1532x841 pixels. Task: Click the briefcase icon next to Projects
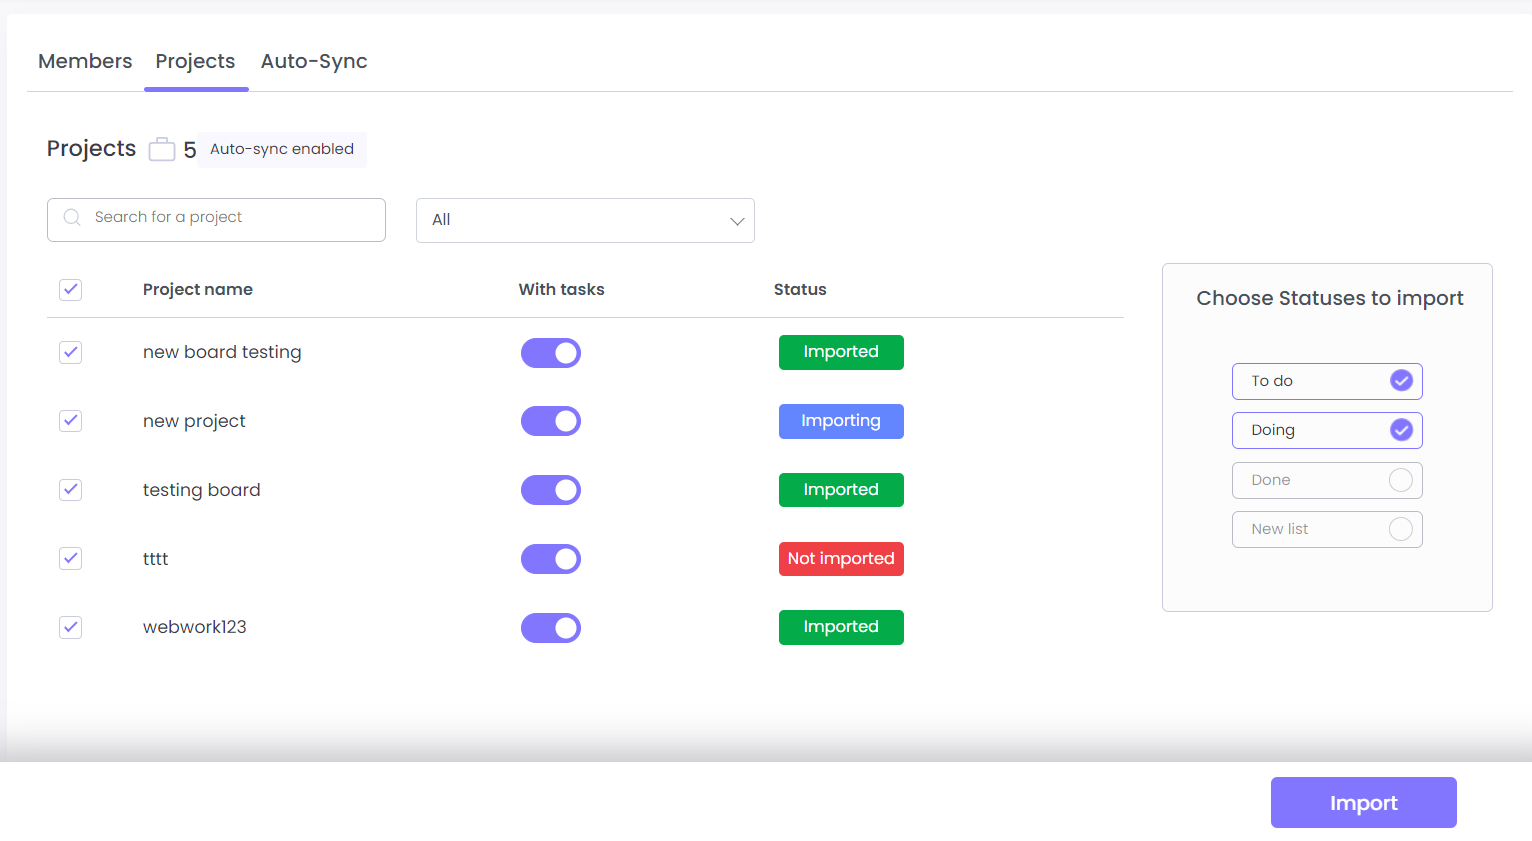click(x=162, y=149)
